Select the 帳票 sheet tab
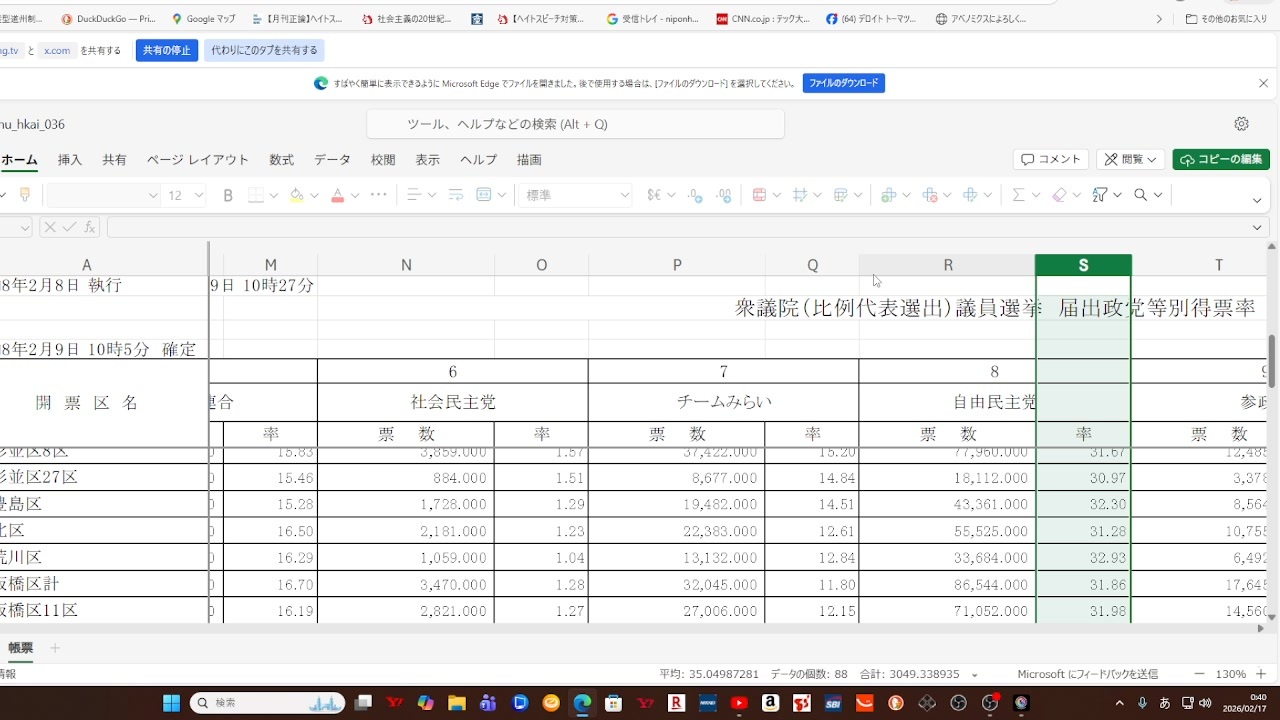Viewport: 1280px width, 720px height. pos(20,648)
